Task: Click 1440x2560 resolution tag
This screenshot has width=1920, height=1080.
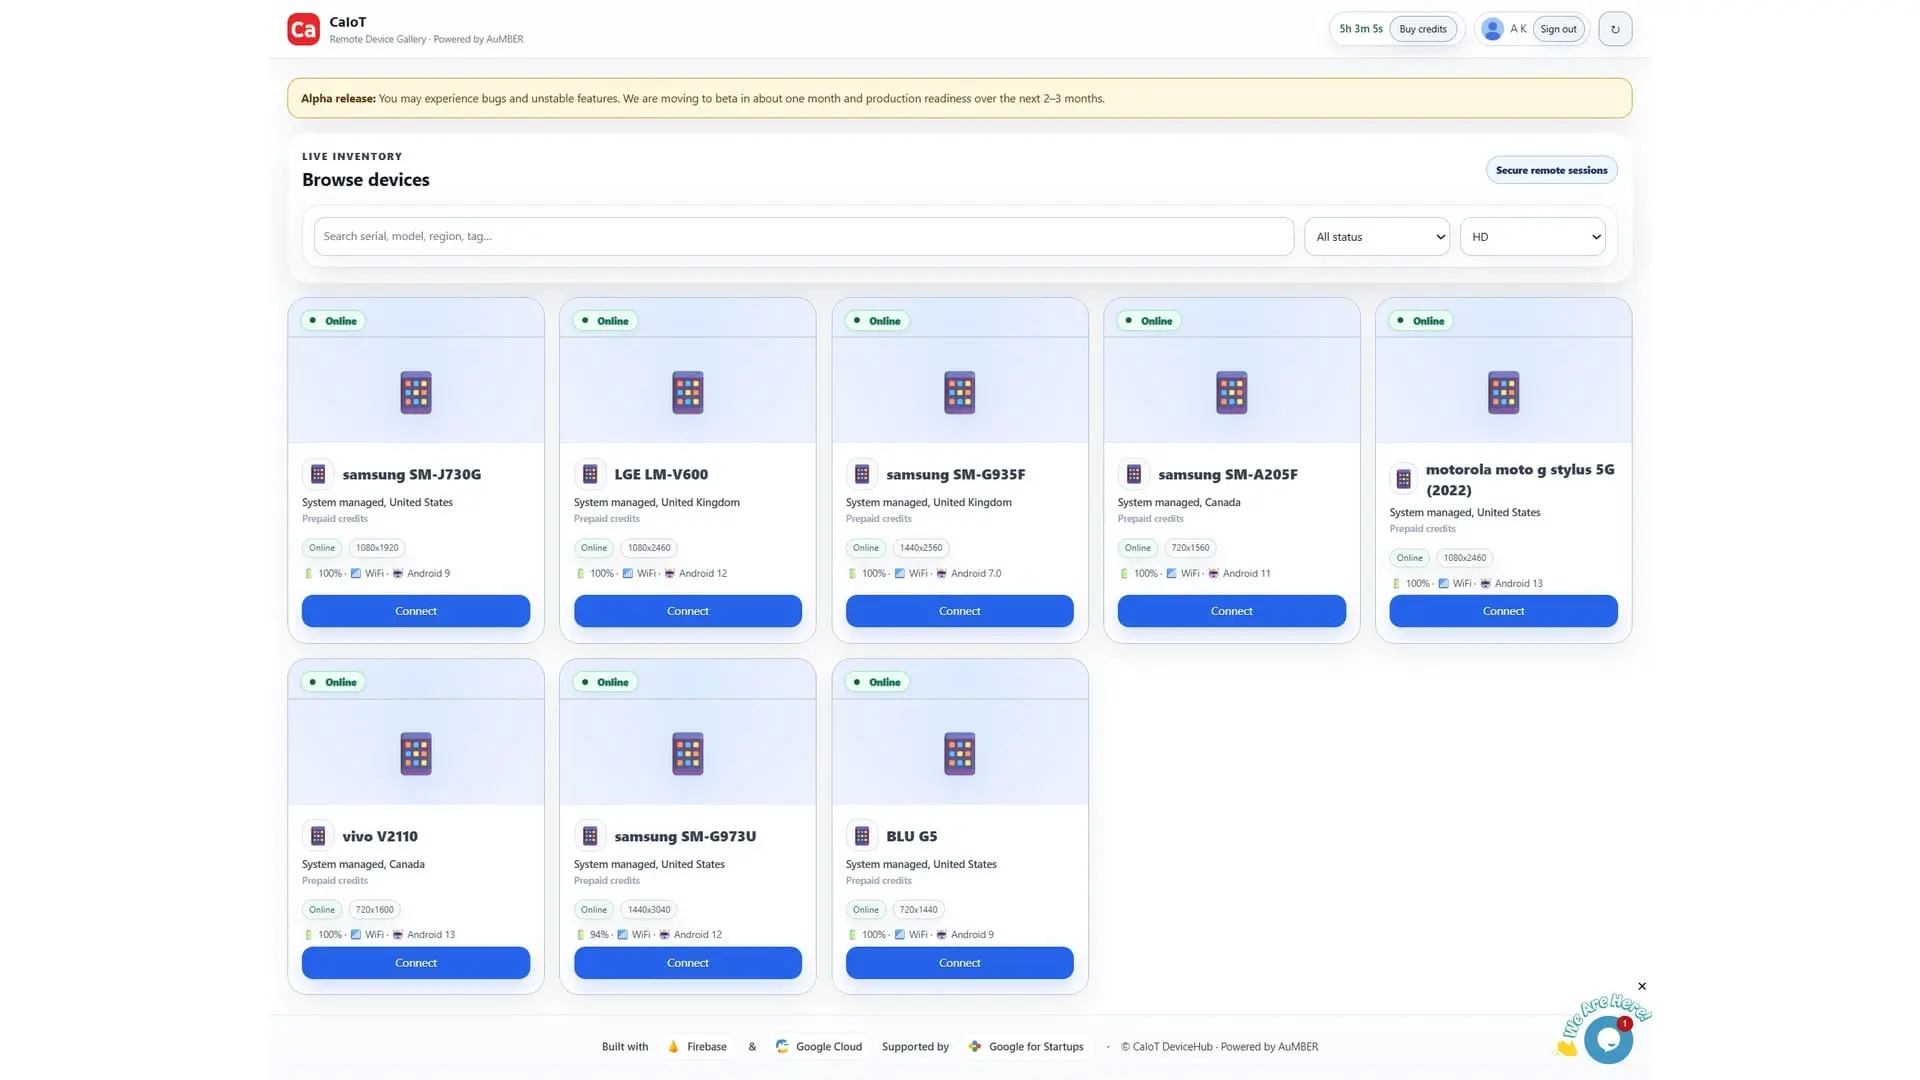Action: [x=921, y=548]
